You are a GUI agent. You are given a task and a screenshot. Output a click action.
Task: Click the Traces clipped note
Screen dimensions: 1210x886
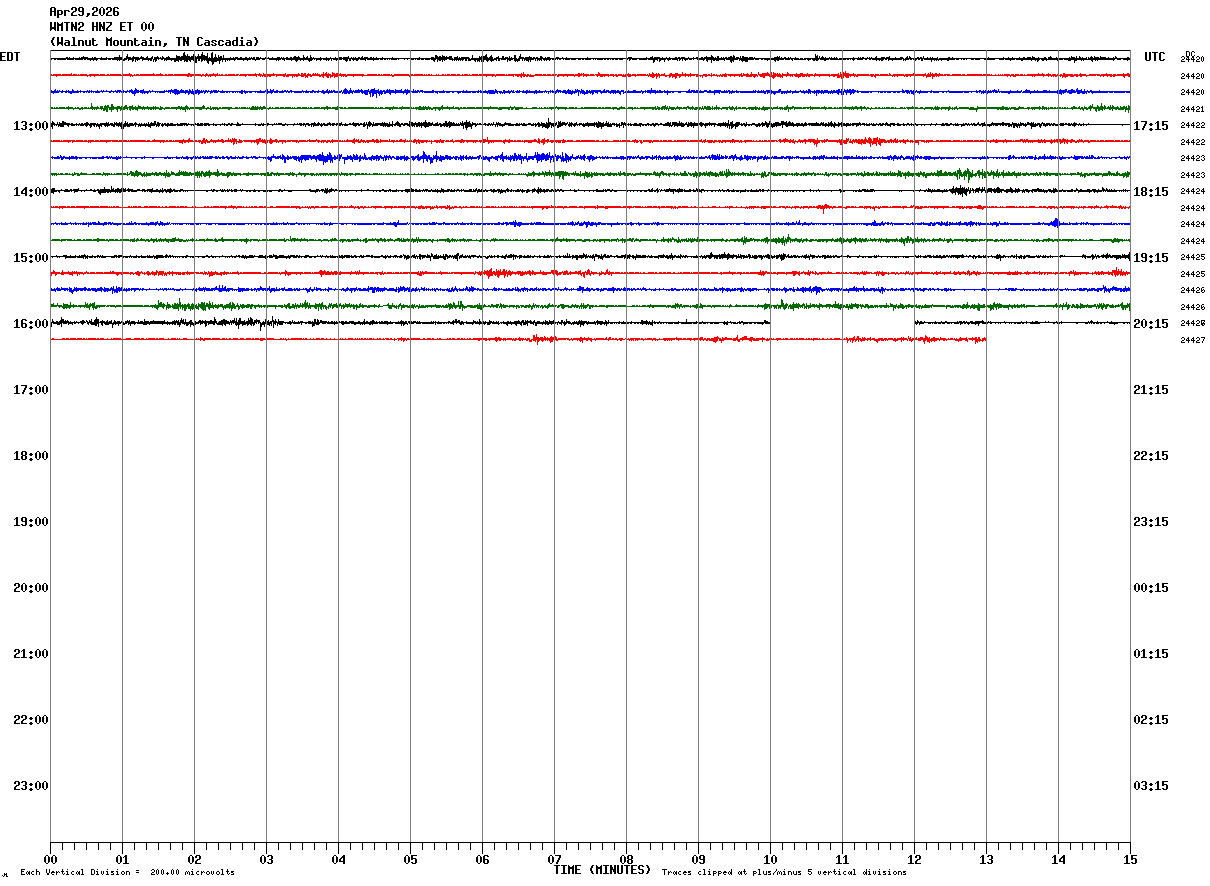click(784, 873)
